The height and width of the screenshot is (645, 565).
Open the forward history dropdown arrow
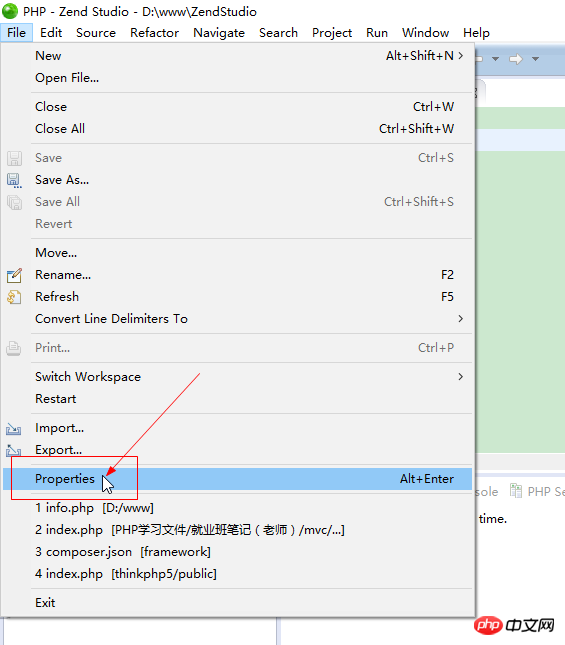(535, 59)
